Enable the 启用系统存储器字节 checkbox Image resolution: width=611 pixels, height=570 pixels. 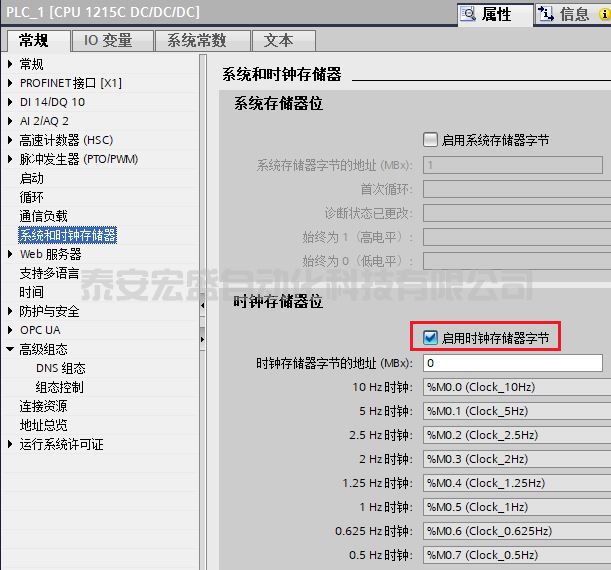pyautogui.click(x=431, y=140)
